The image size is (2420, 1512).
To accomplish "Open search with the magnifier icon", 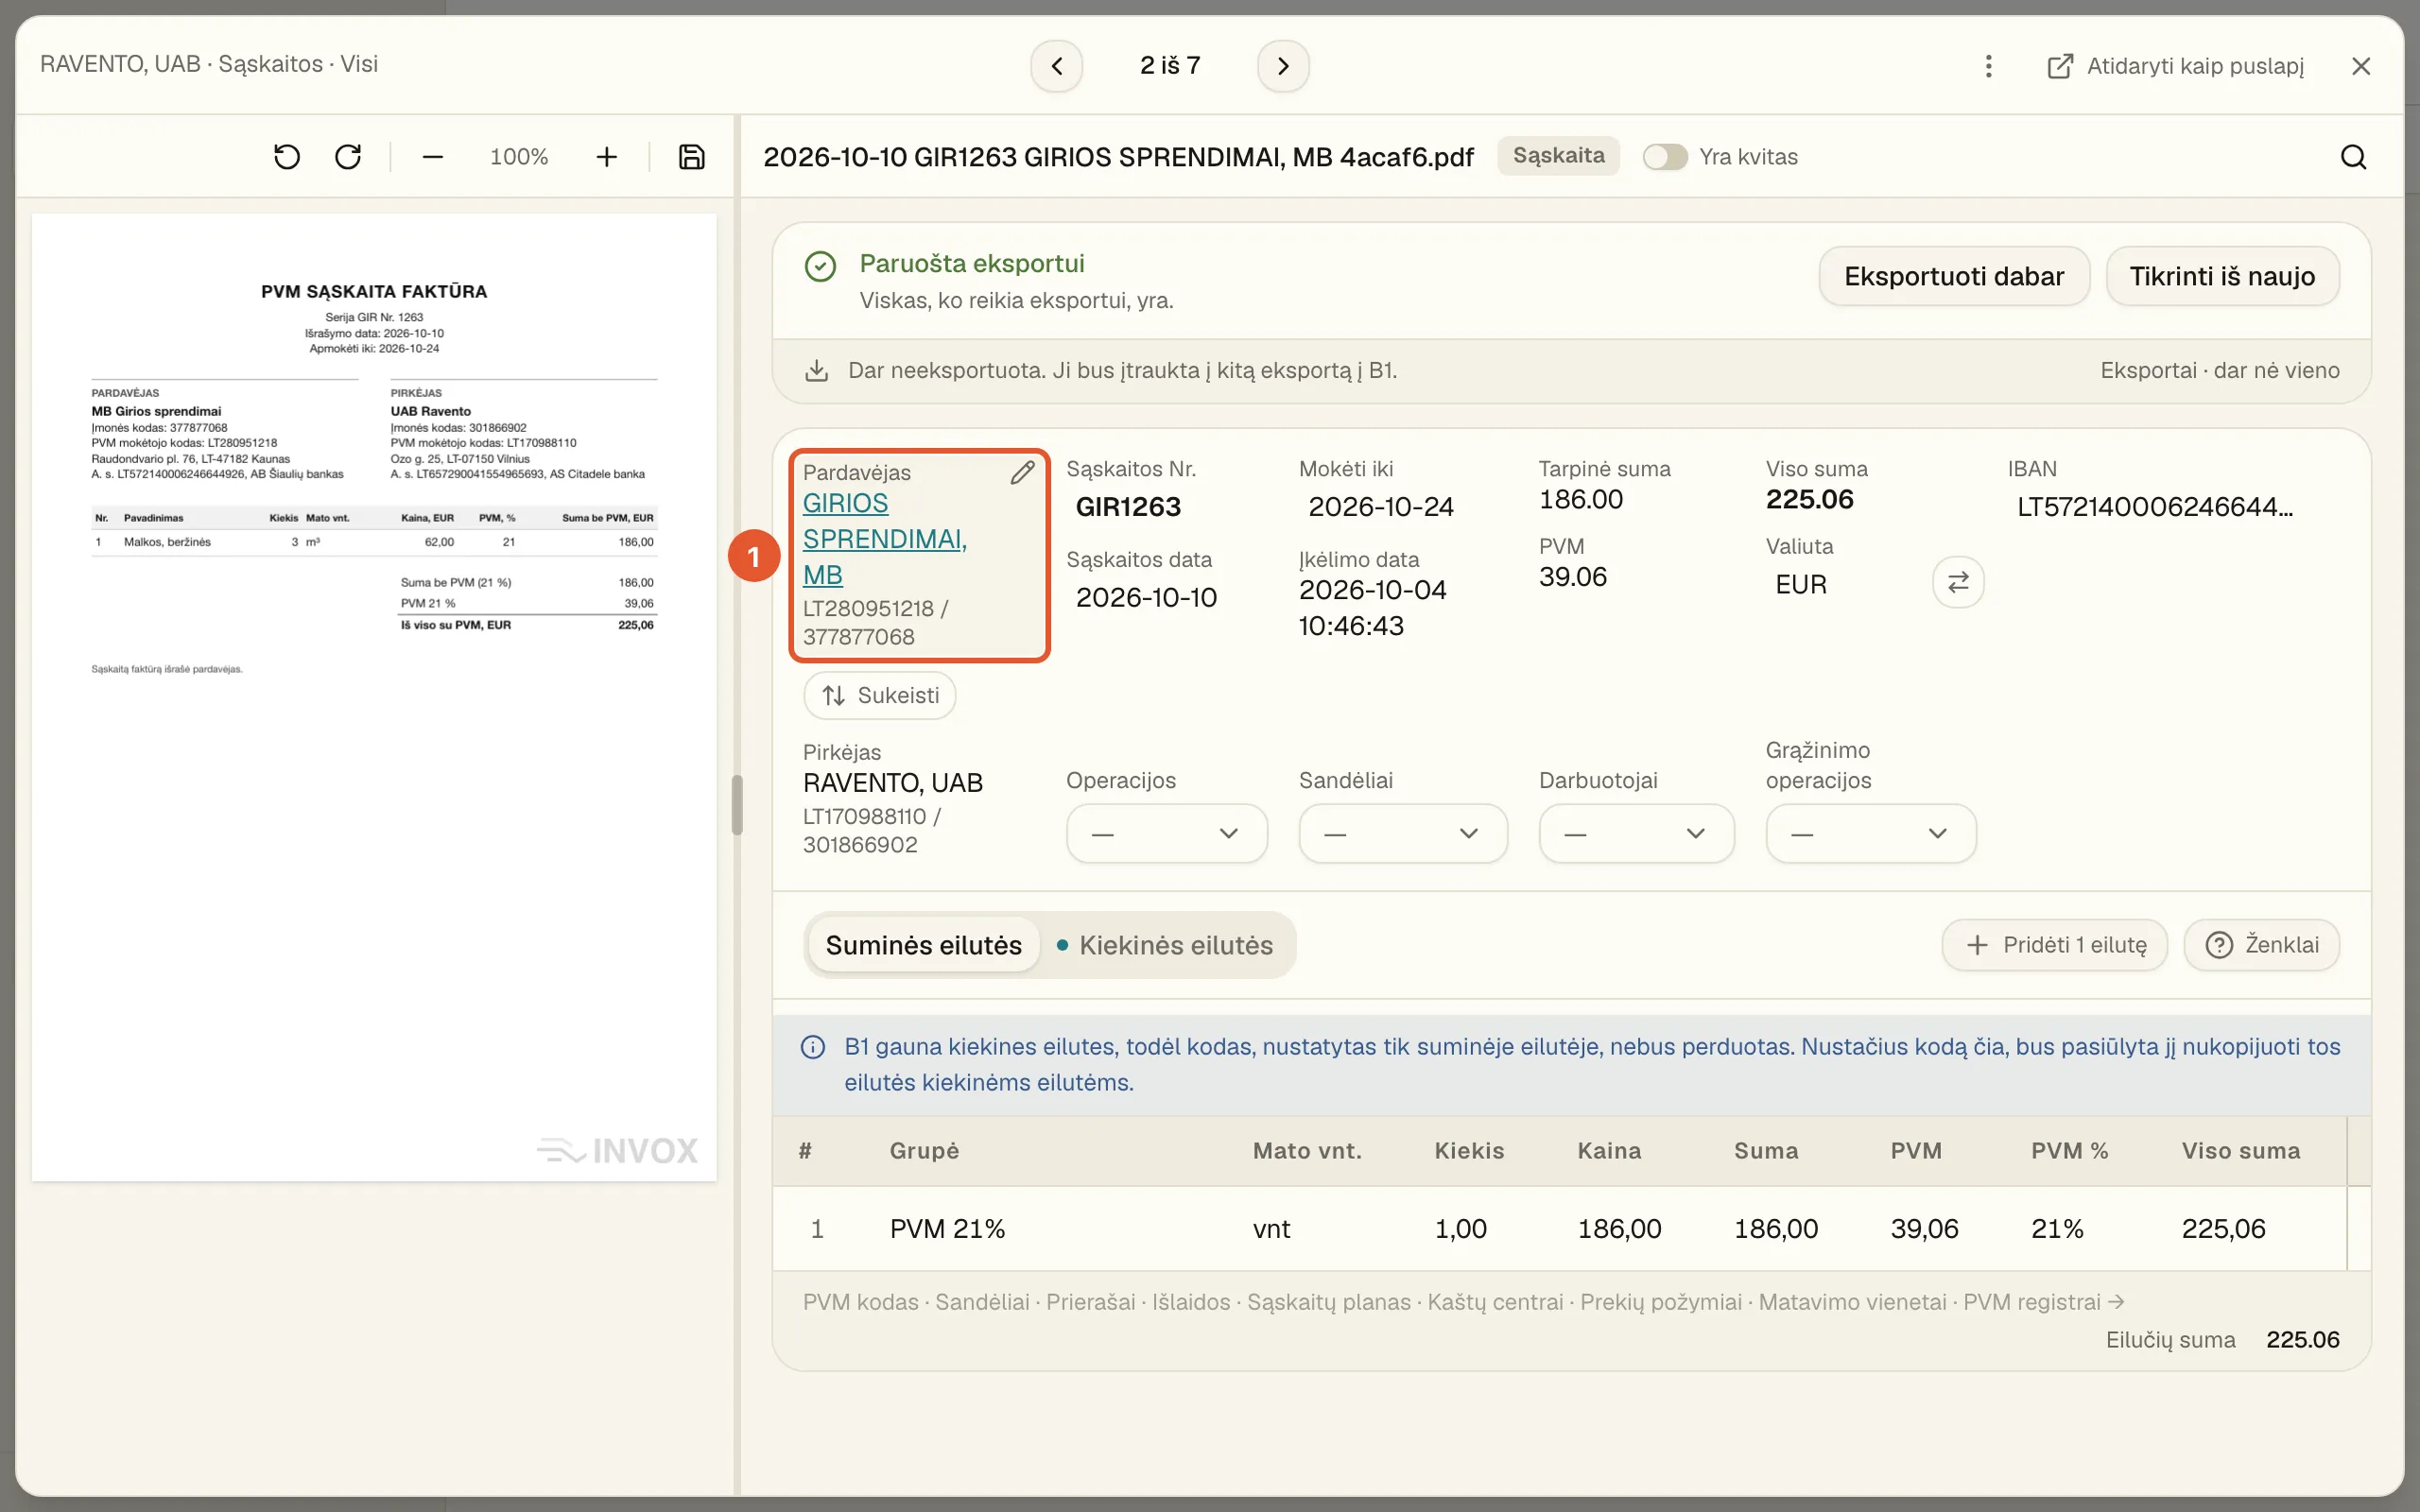I will click(2353, 157).
